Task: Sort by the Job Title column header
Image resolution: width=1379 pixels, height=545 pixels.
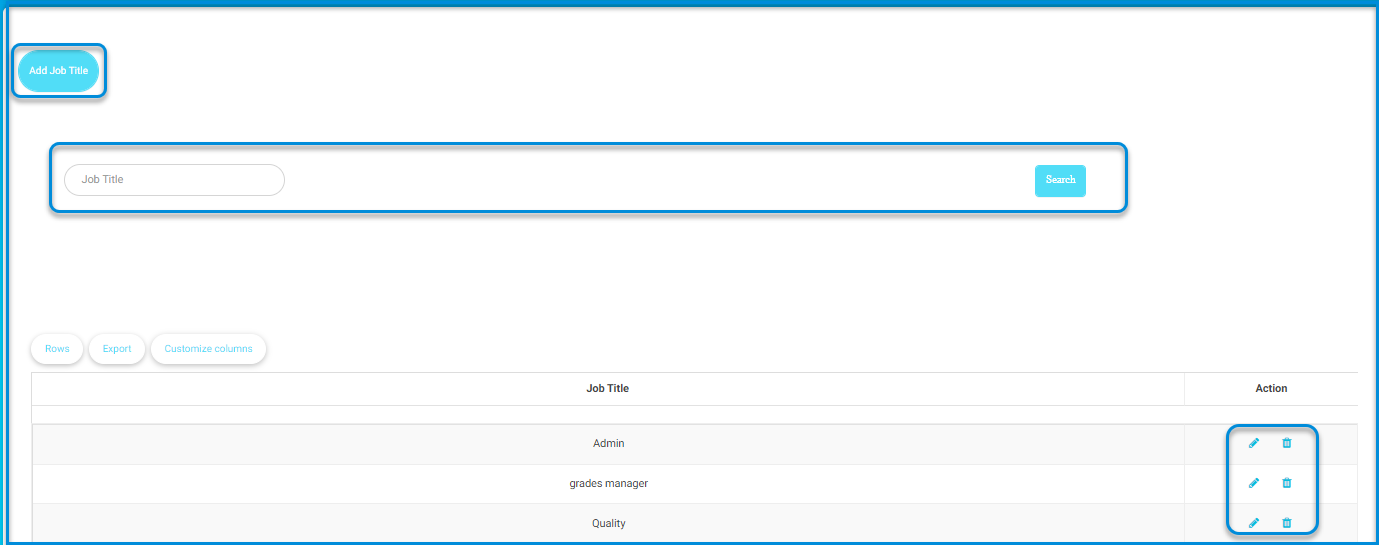Action: [x=607, y=388]
